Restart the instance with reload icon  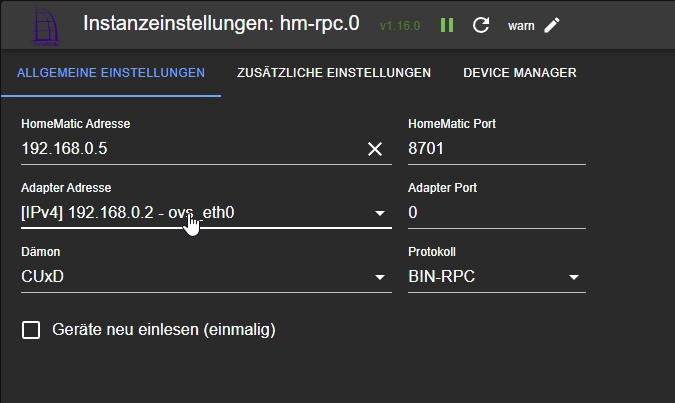(480, 25)
